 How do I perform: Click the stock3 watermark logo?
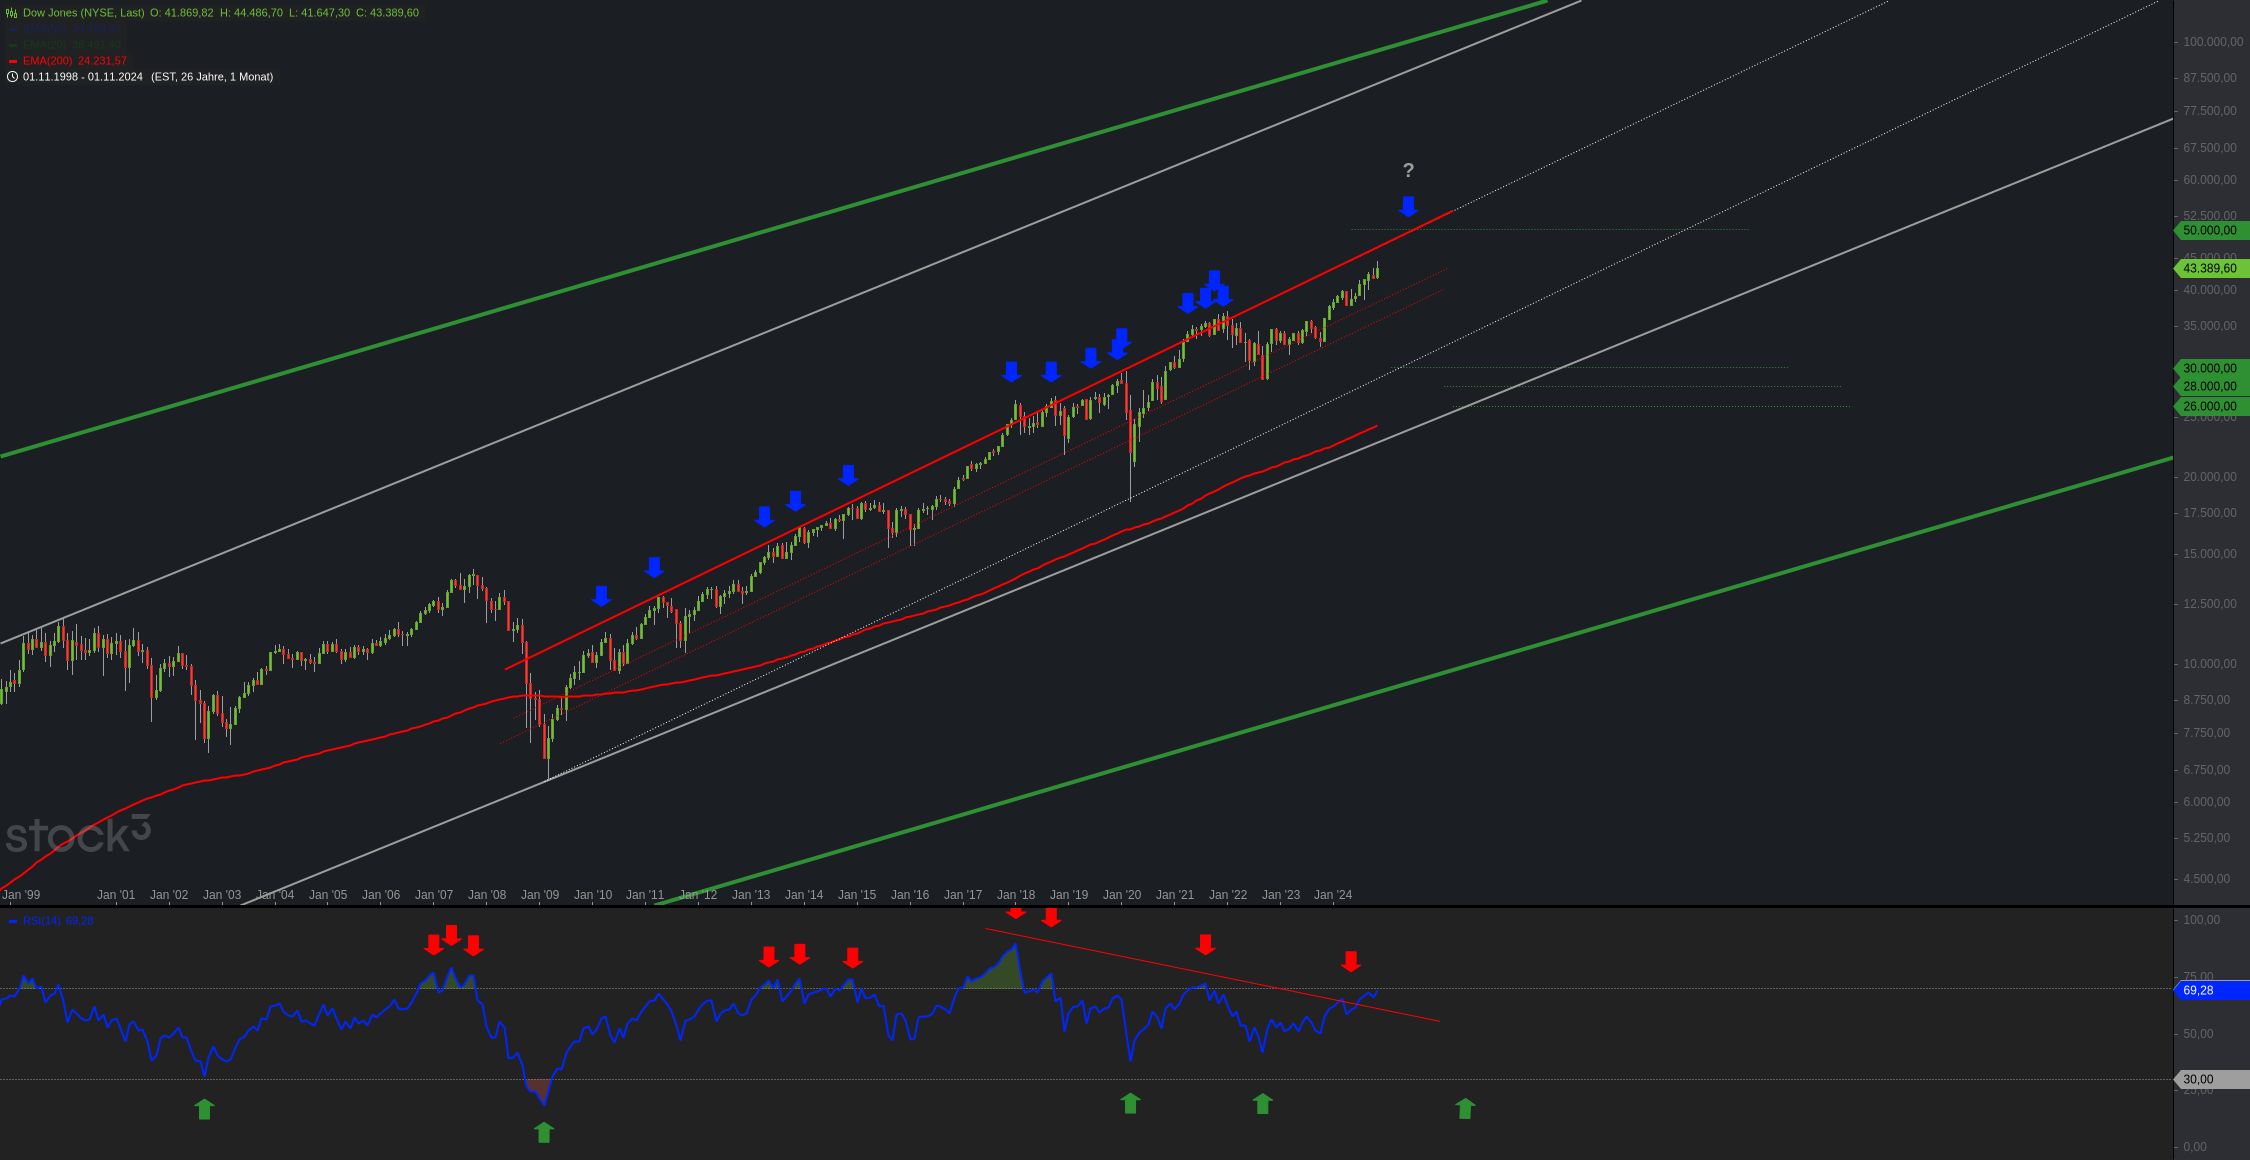click(x=78, y=835)
